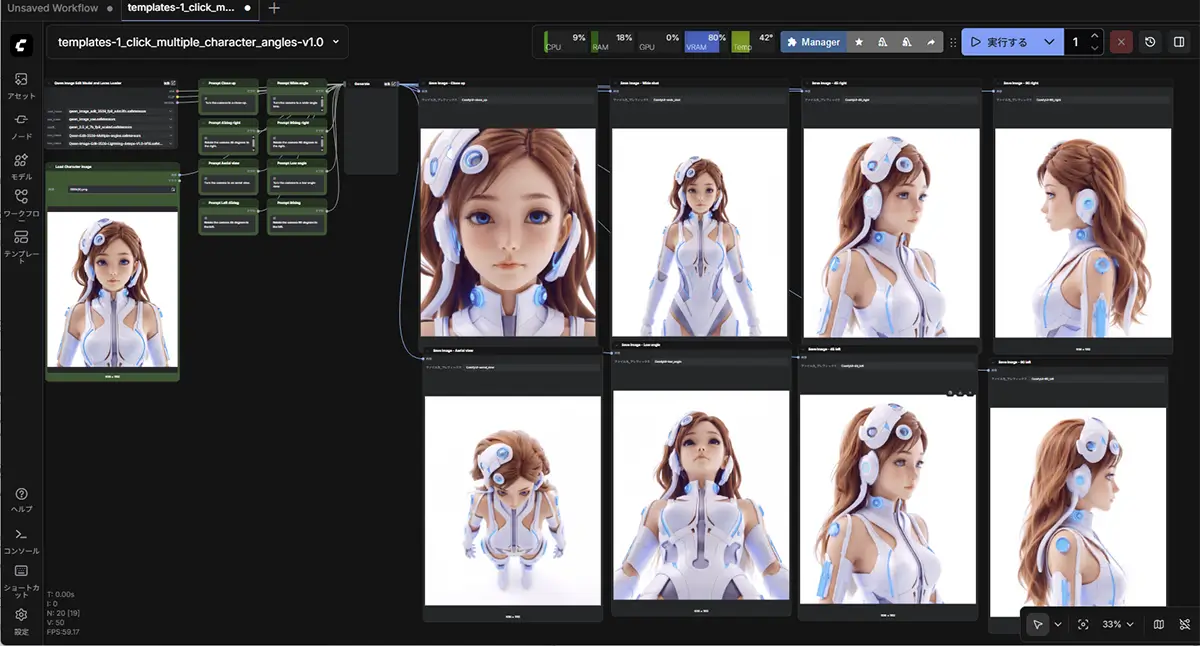The image size is (1200, 646).
Task: Toggle the side panel with the top-right icon
Action: click(x=1180, y=42)
